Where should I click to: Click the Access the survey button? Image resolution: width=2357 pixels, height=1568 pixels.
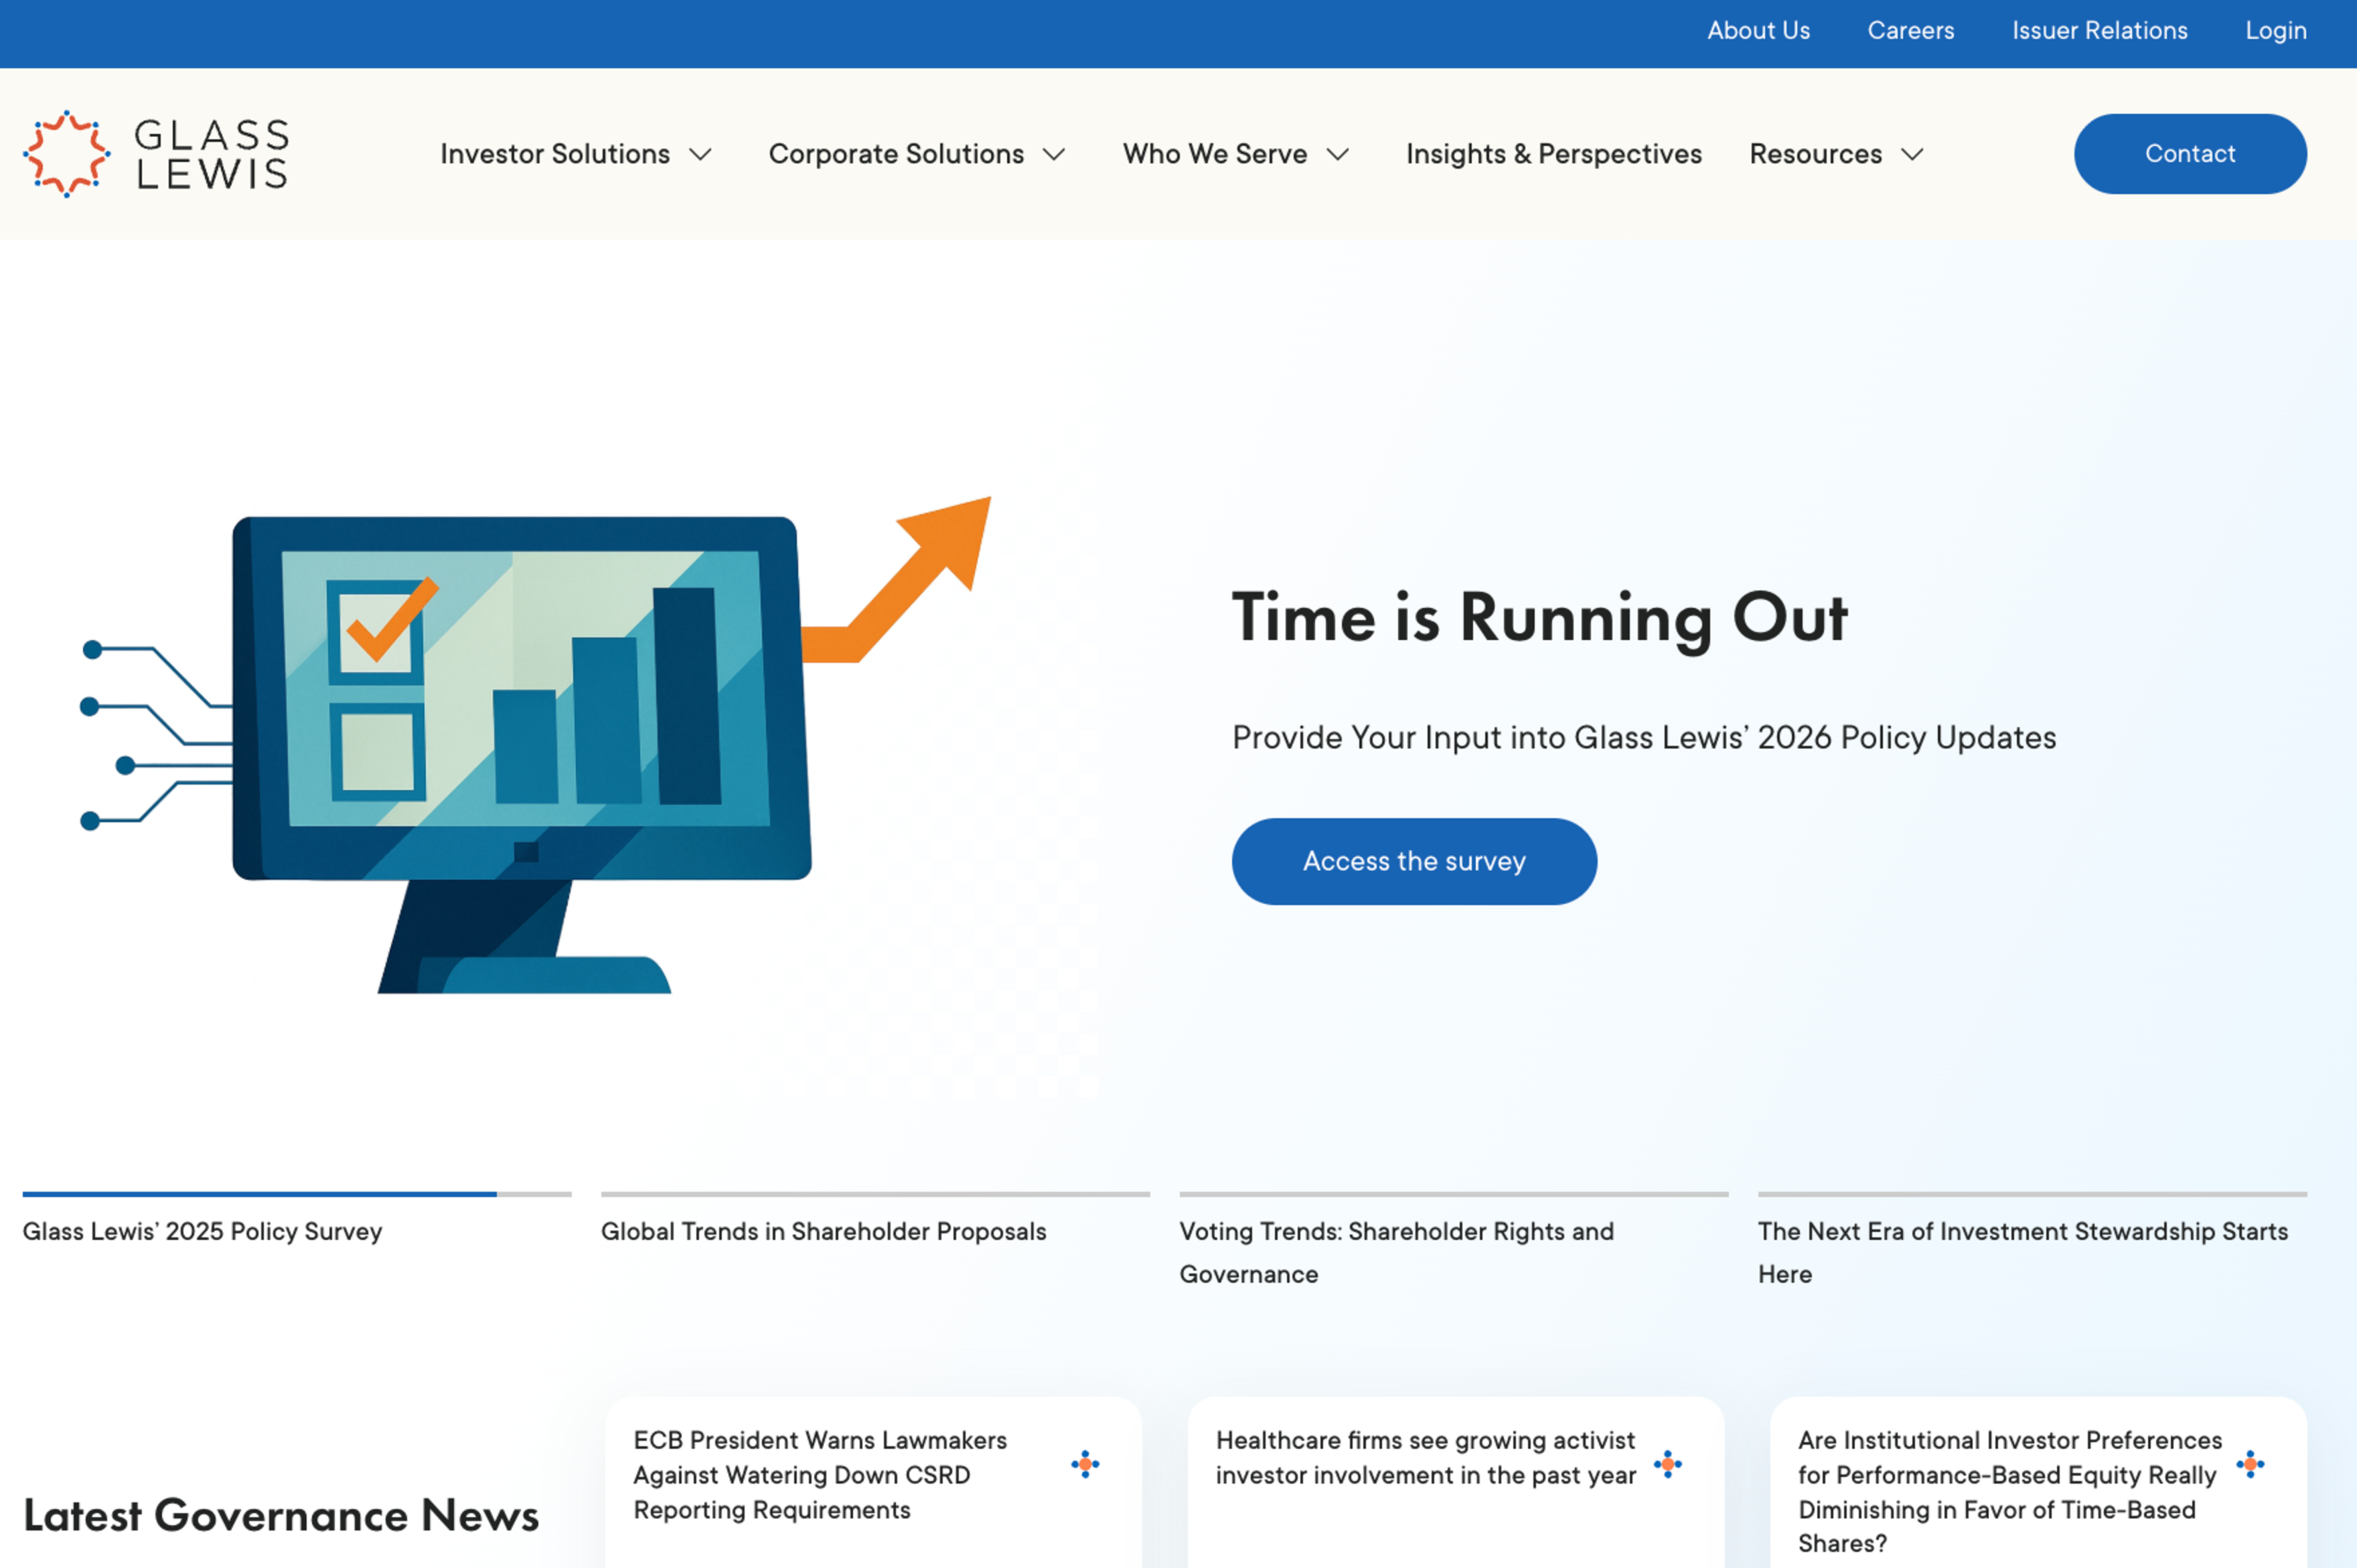(x=1413, y=861)
